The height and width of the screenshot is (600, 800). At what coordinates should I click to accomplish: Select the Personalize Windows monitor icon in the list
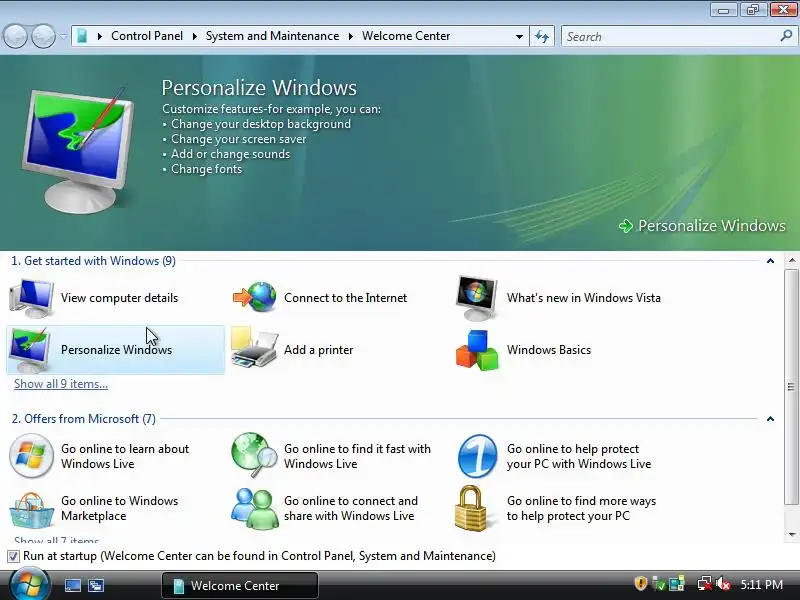30,351
